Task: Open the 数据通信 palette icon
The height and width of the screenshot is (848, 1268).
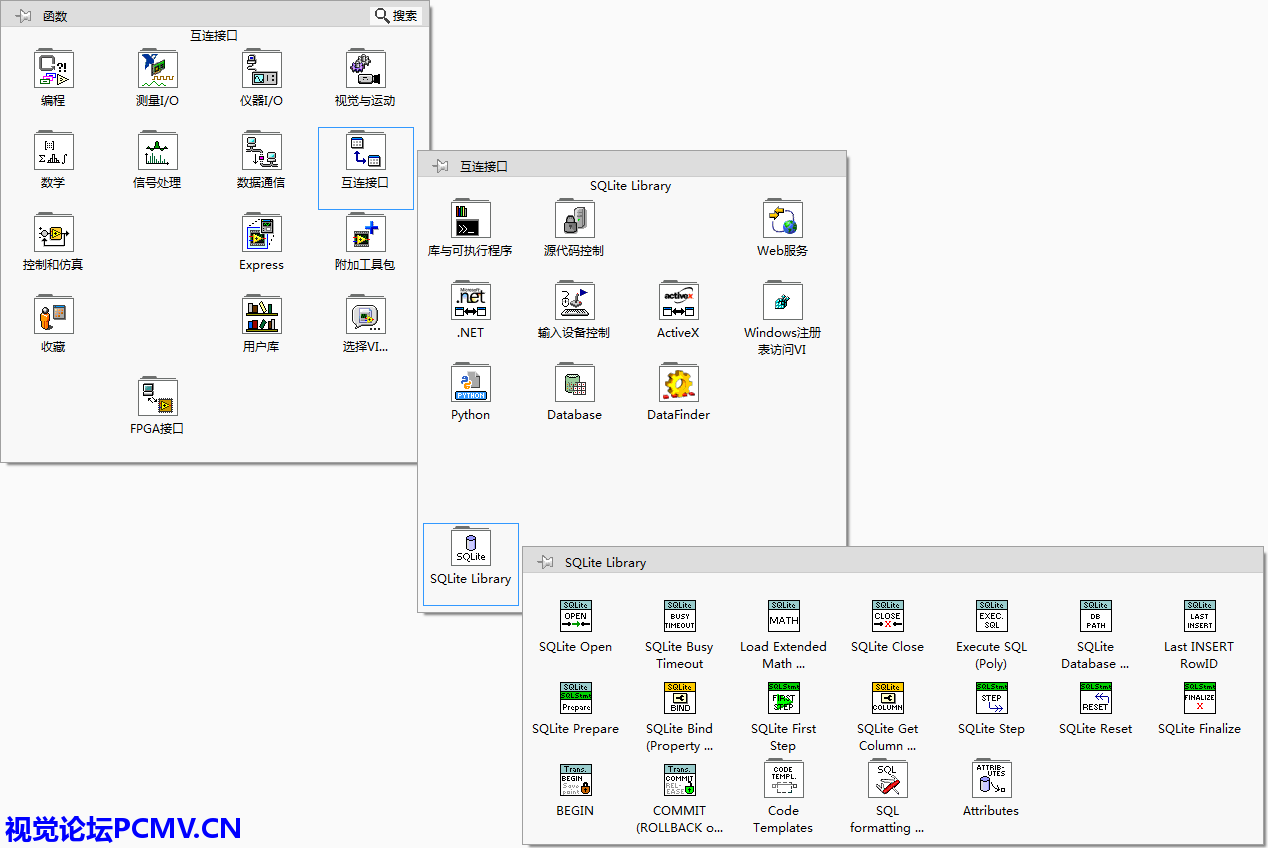Action: tap(262, 152)
